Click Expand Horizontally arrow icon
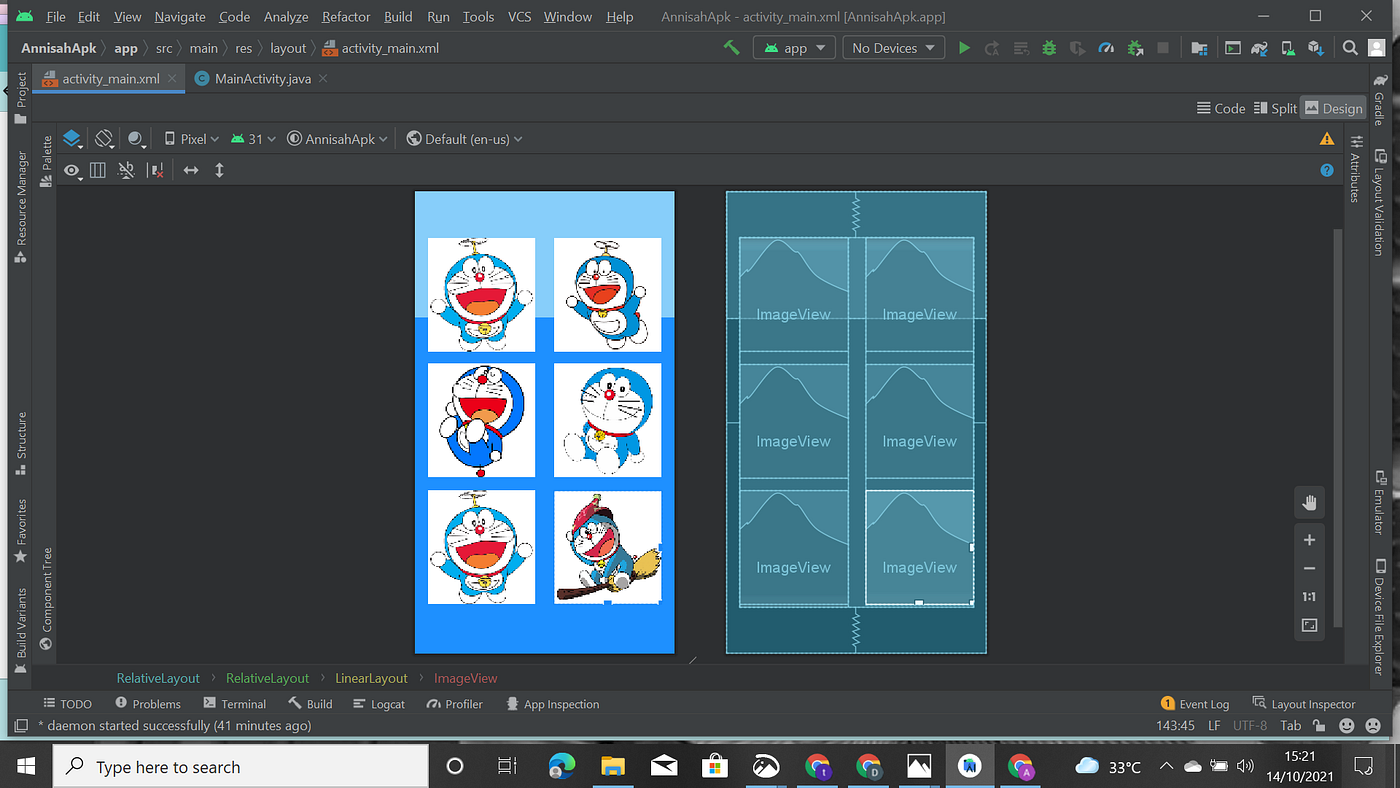This screenshot has width=1400, height=788. (x=191, y=170)
